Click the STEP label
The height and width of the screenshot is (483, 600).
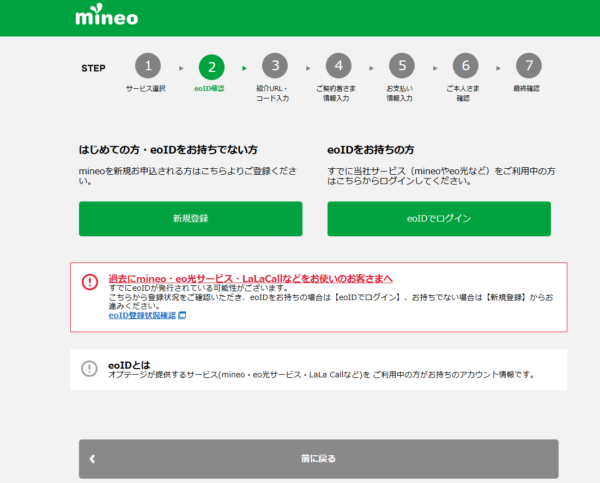coord(93,69)
